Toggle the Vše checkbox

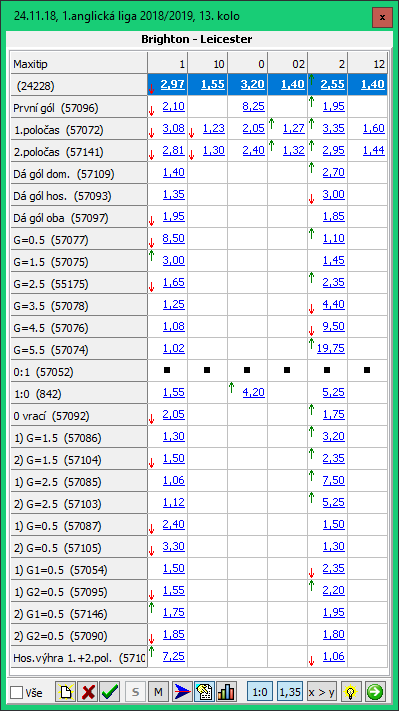point(17,692)
